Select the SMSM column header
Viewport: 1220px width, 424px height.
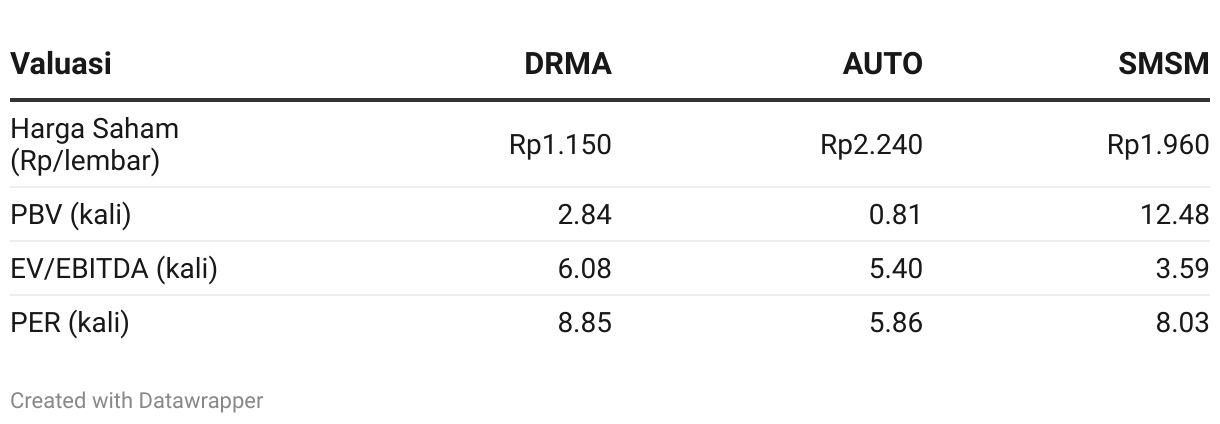(x=1164, y=64)
